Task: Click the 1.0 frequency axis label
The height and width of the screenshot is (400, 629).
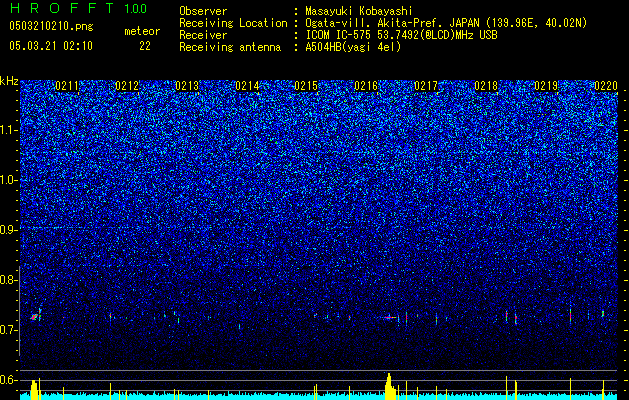Action: (8, 180)
